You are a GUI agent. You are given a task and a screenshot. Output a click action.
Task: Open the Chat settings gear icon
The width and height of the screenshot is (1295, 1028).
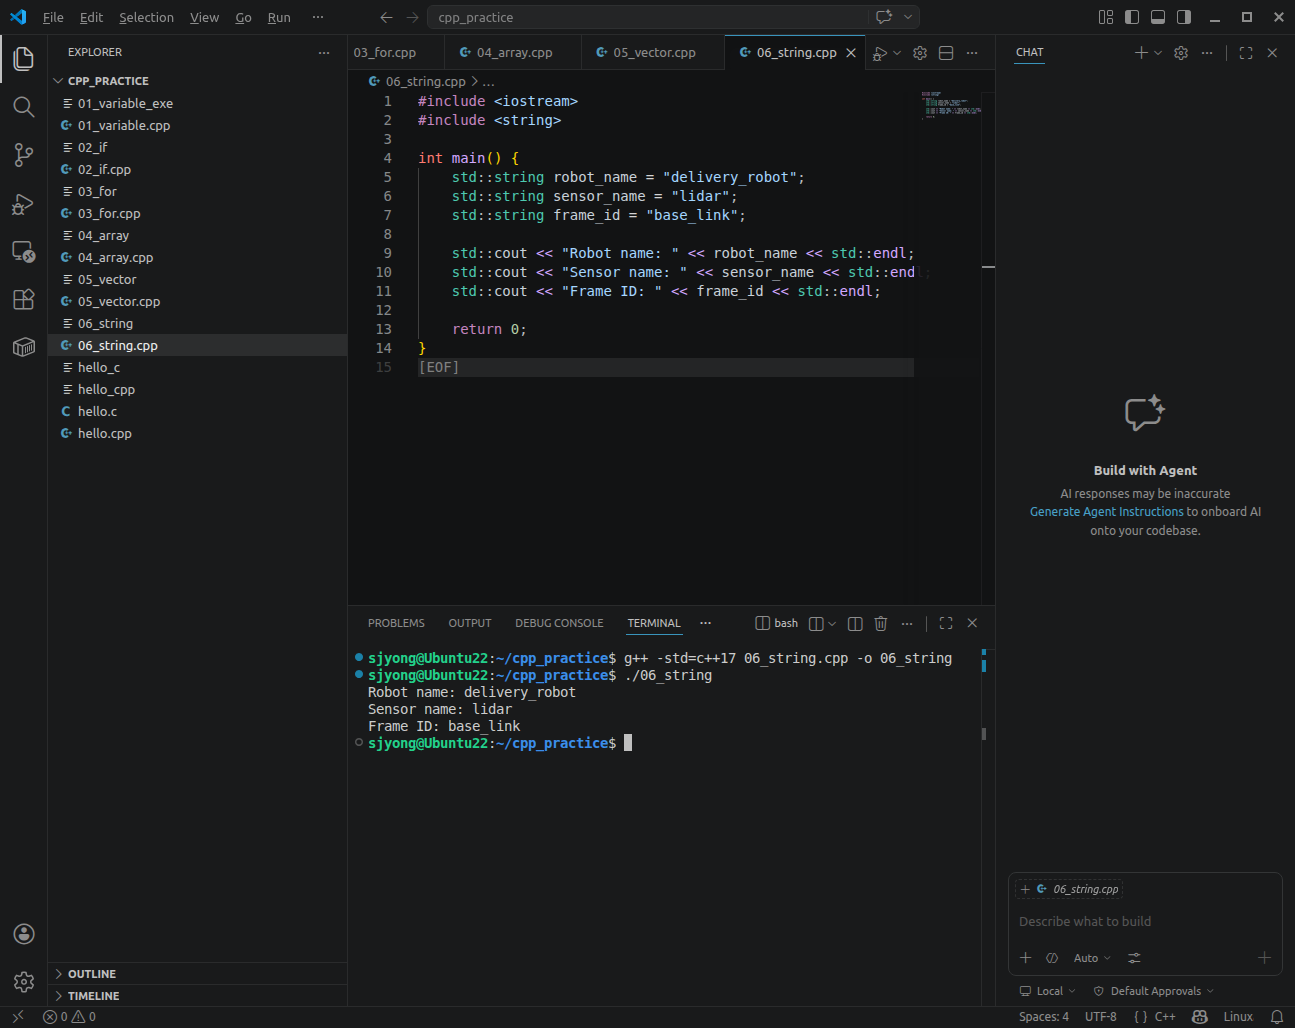pos(1181,53)
